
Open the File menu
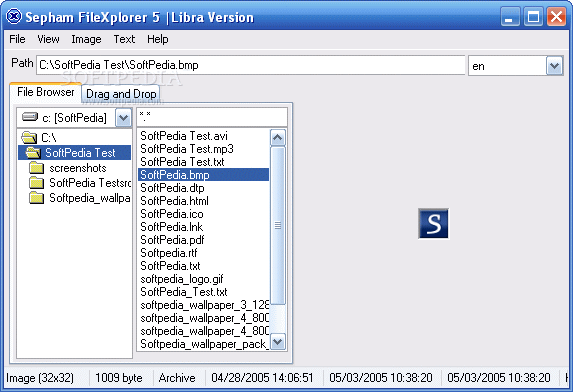(17, 39)
